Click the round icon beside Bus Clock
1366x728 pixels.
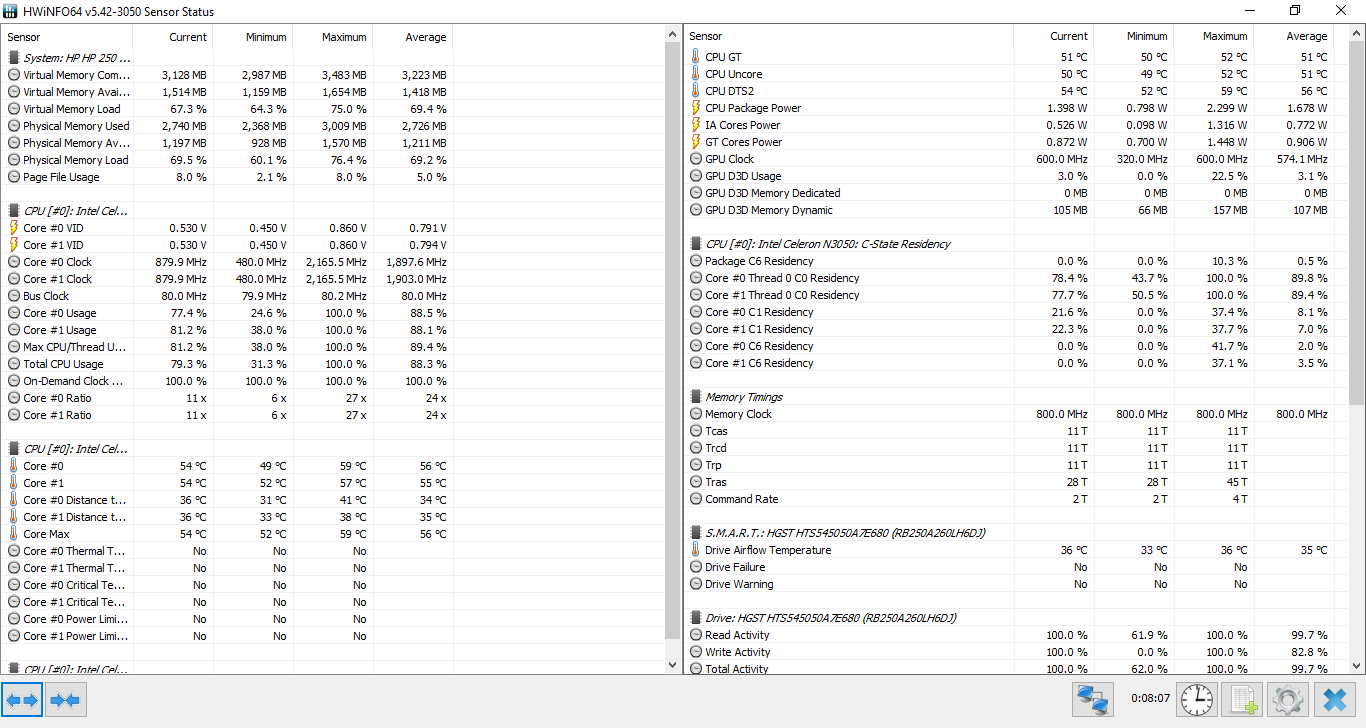(x=14, y=296)
